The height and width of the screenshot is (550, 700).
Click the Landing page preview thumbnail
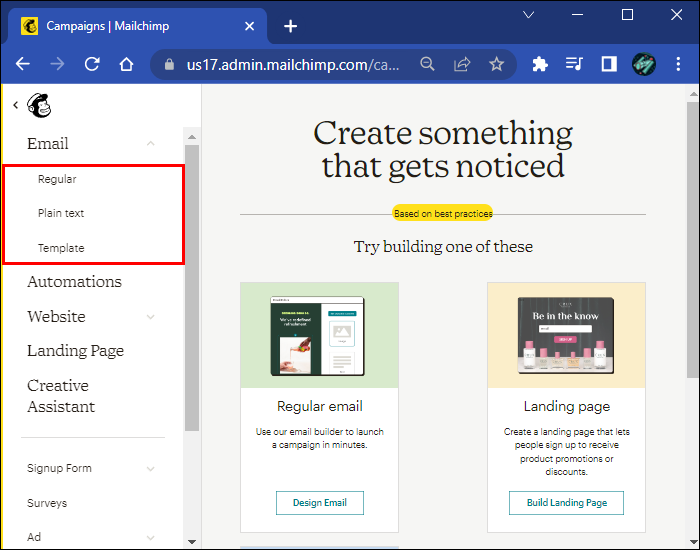(x=567, y=335)
